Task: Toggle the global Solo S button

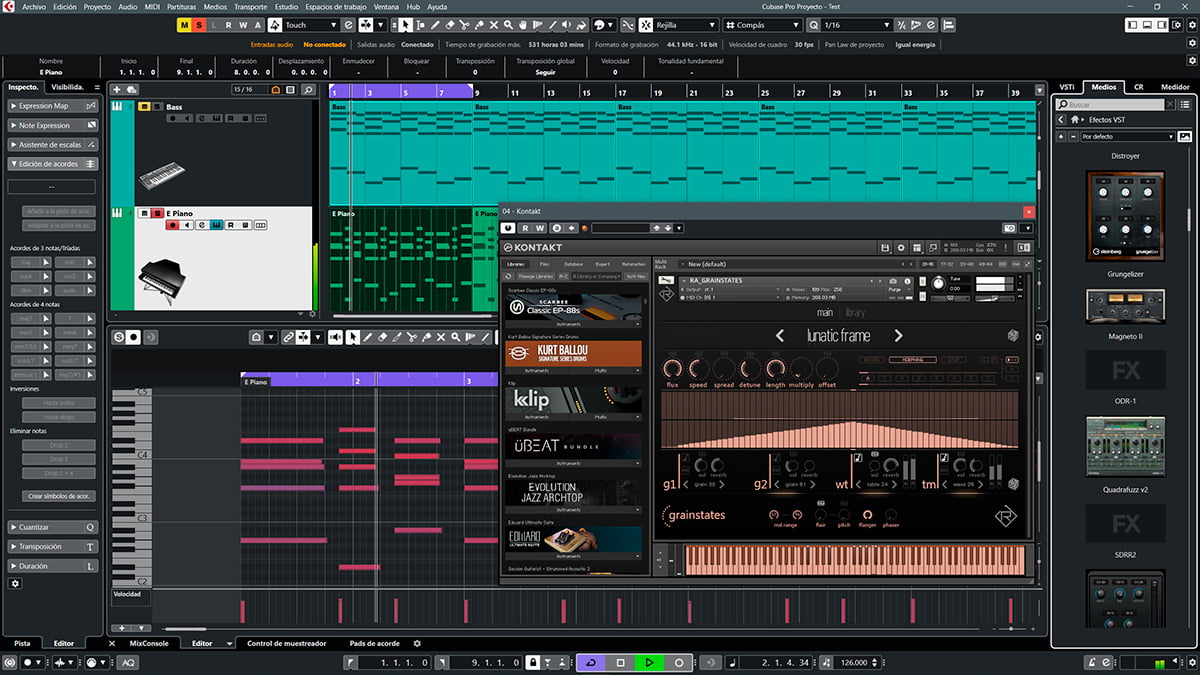Action: point(200,25)
